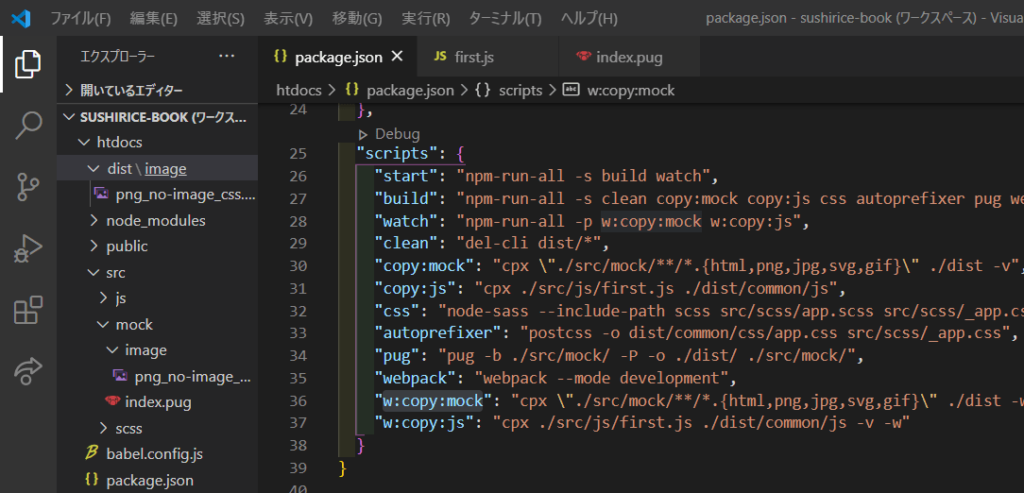Click the pug icon beside index.pug in tree
The height and width of the screenshot is (493, 1024).
click(112, 402)
